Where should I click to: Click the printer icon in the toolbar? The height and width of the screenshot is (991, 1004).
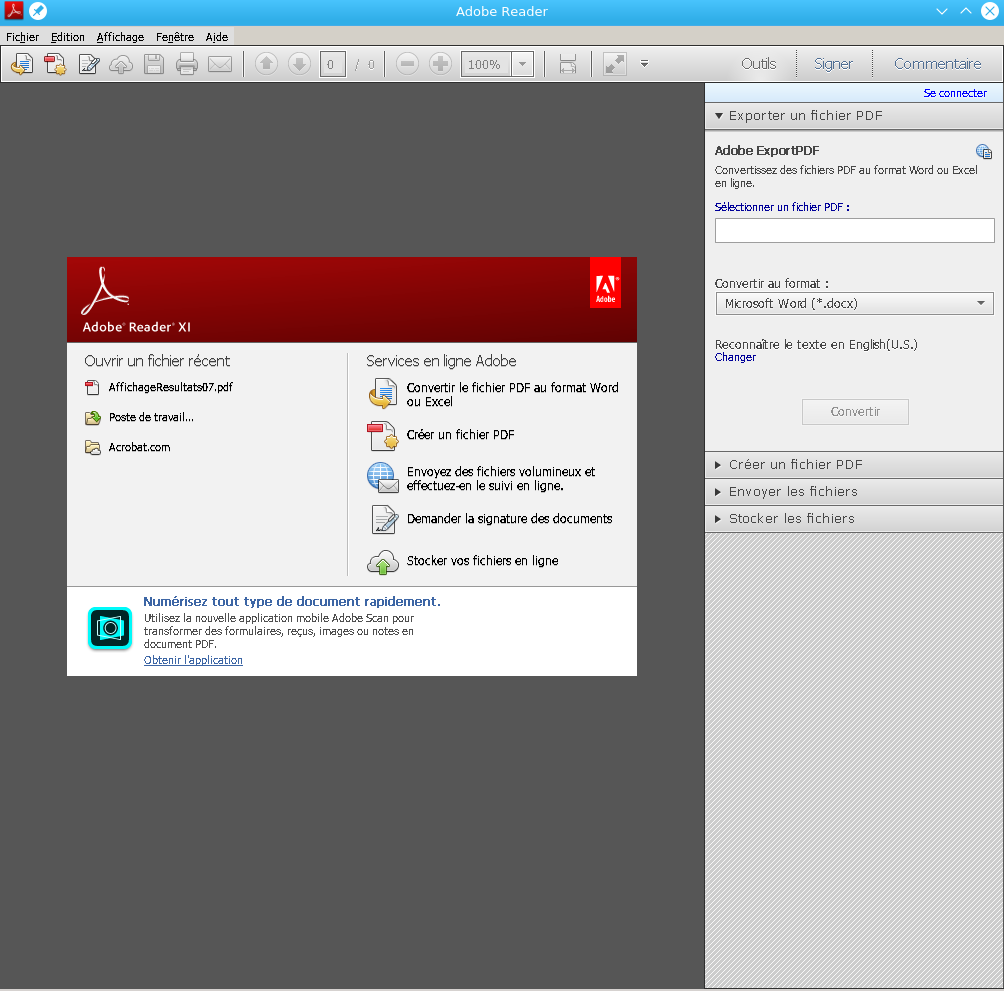point(187,64)
